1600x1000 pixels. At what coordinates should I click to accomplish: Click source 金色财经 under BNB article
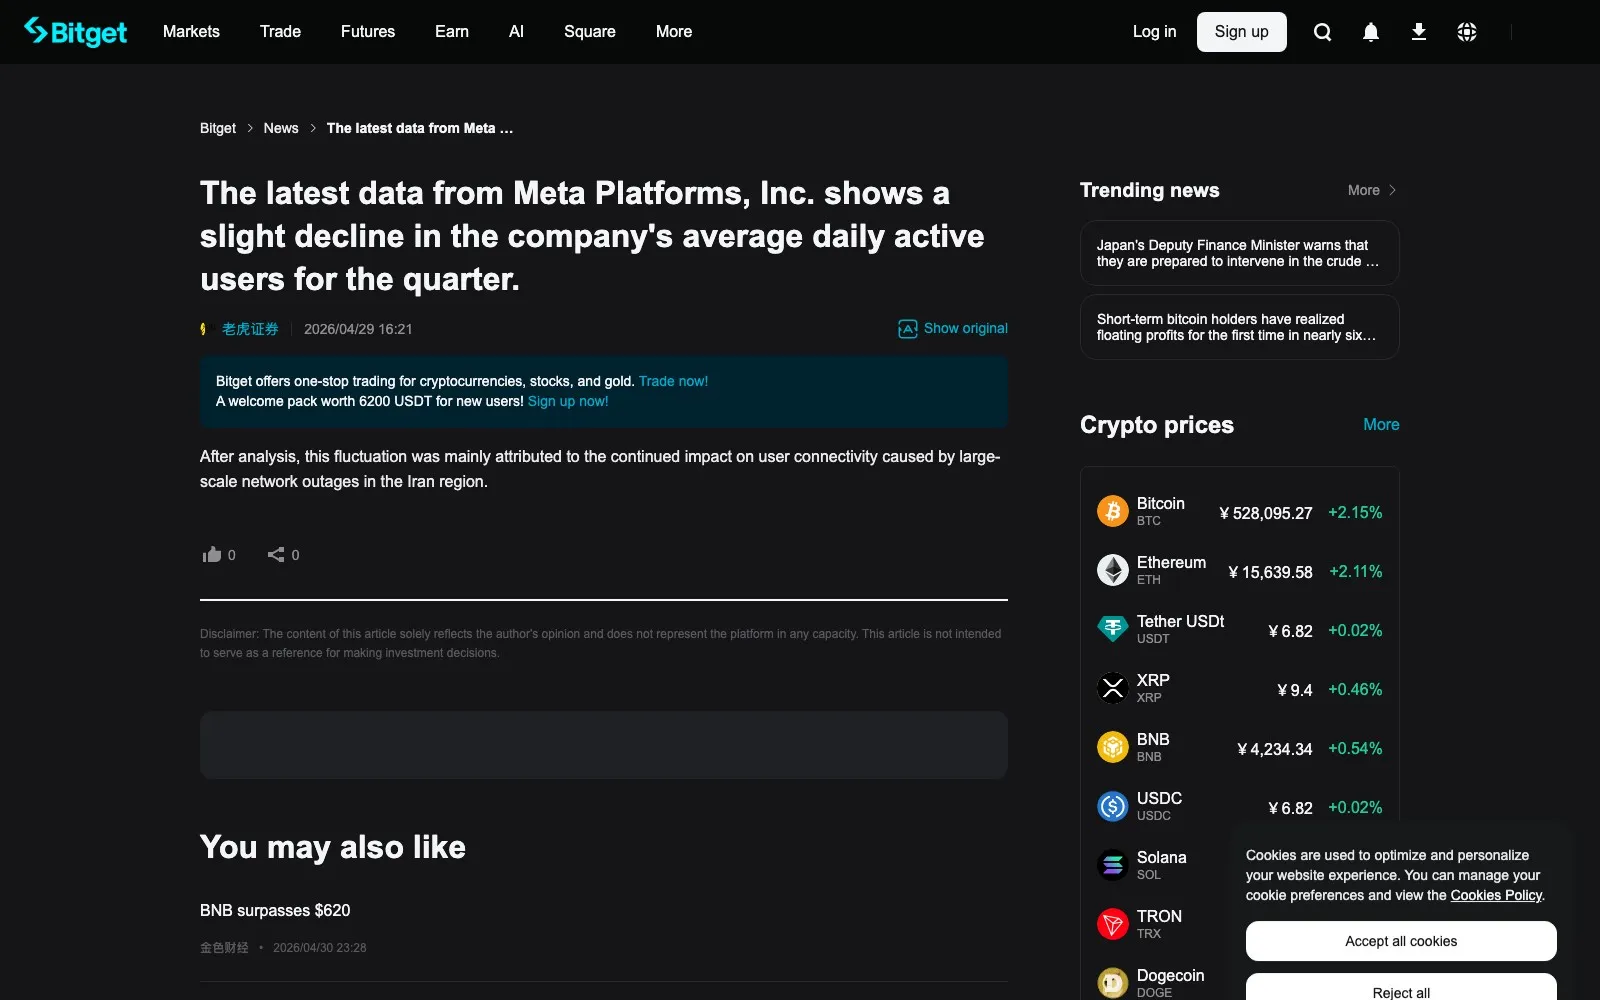pos(224,947)
